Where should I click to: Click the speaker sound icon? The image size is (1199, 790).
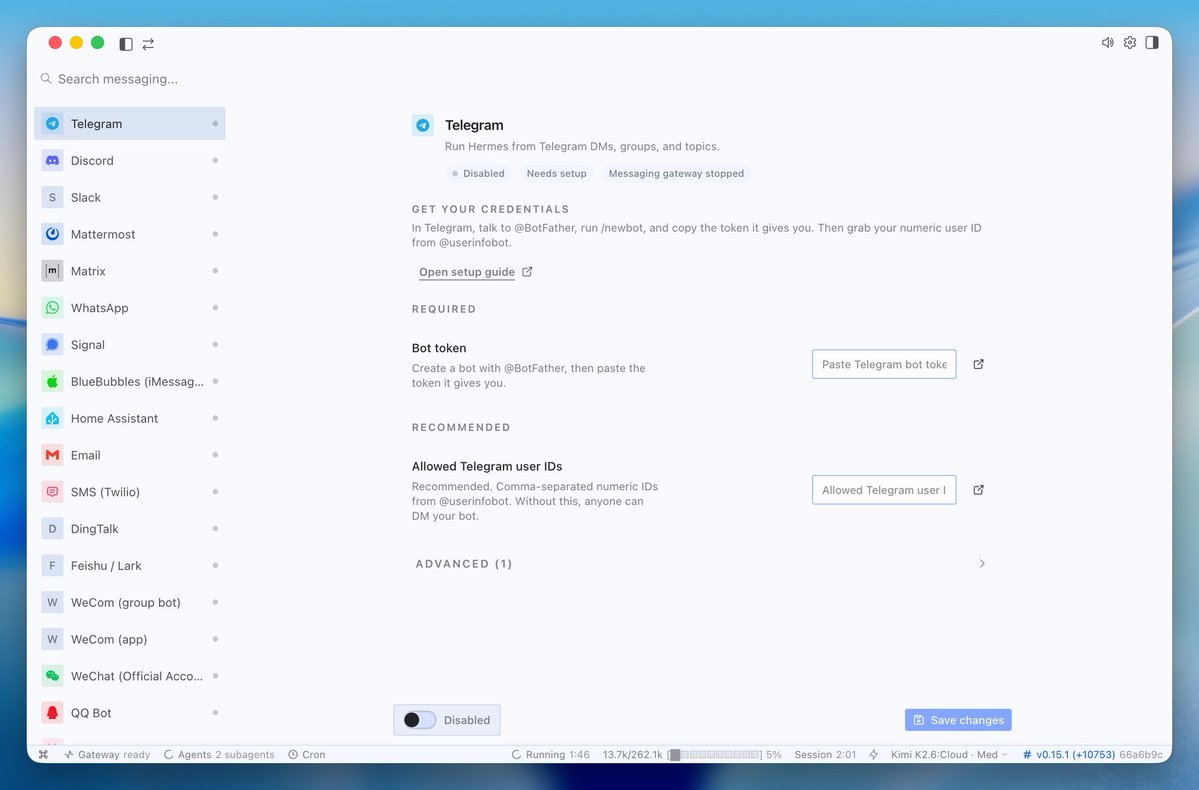[x=1107, y=43]
